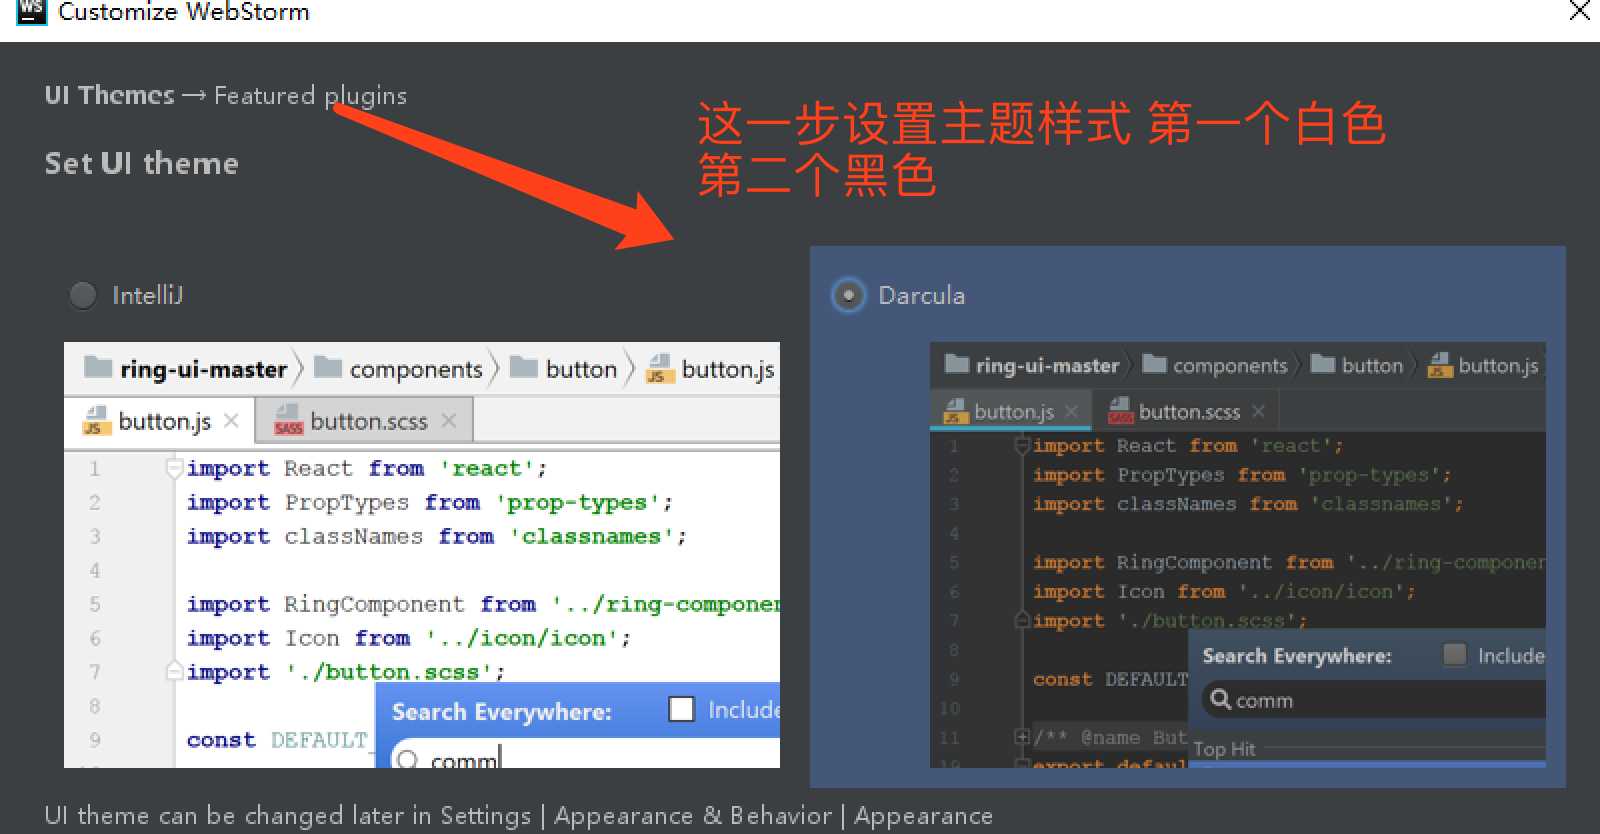Select the IntelliJ theme radio button

pos(83,295)
